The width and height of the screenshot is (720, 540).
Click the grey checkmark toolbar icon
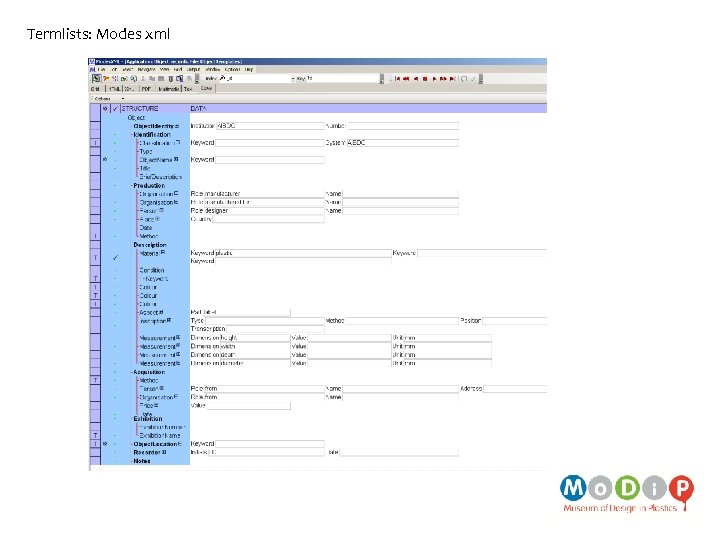(x=472, y=79)
